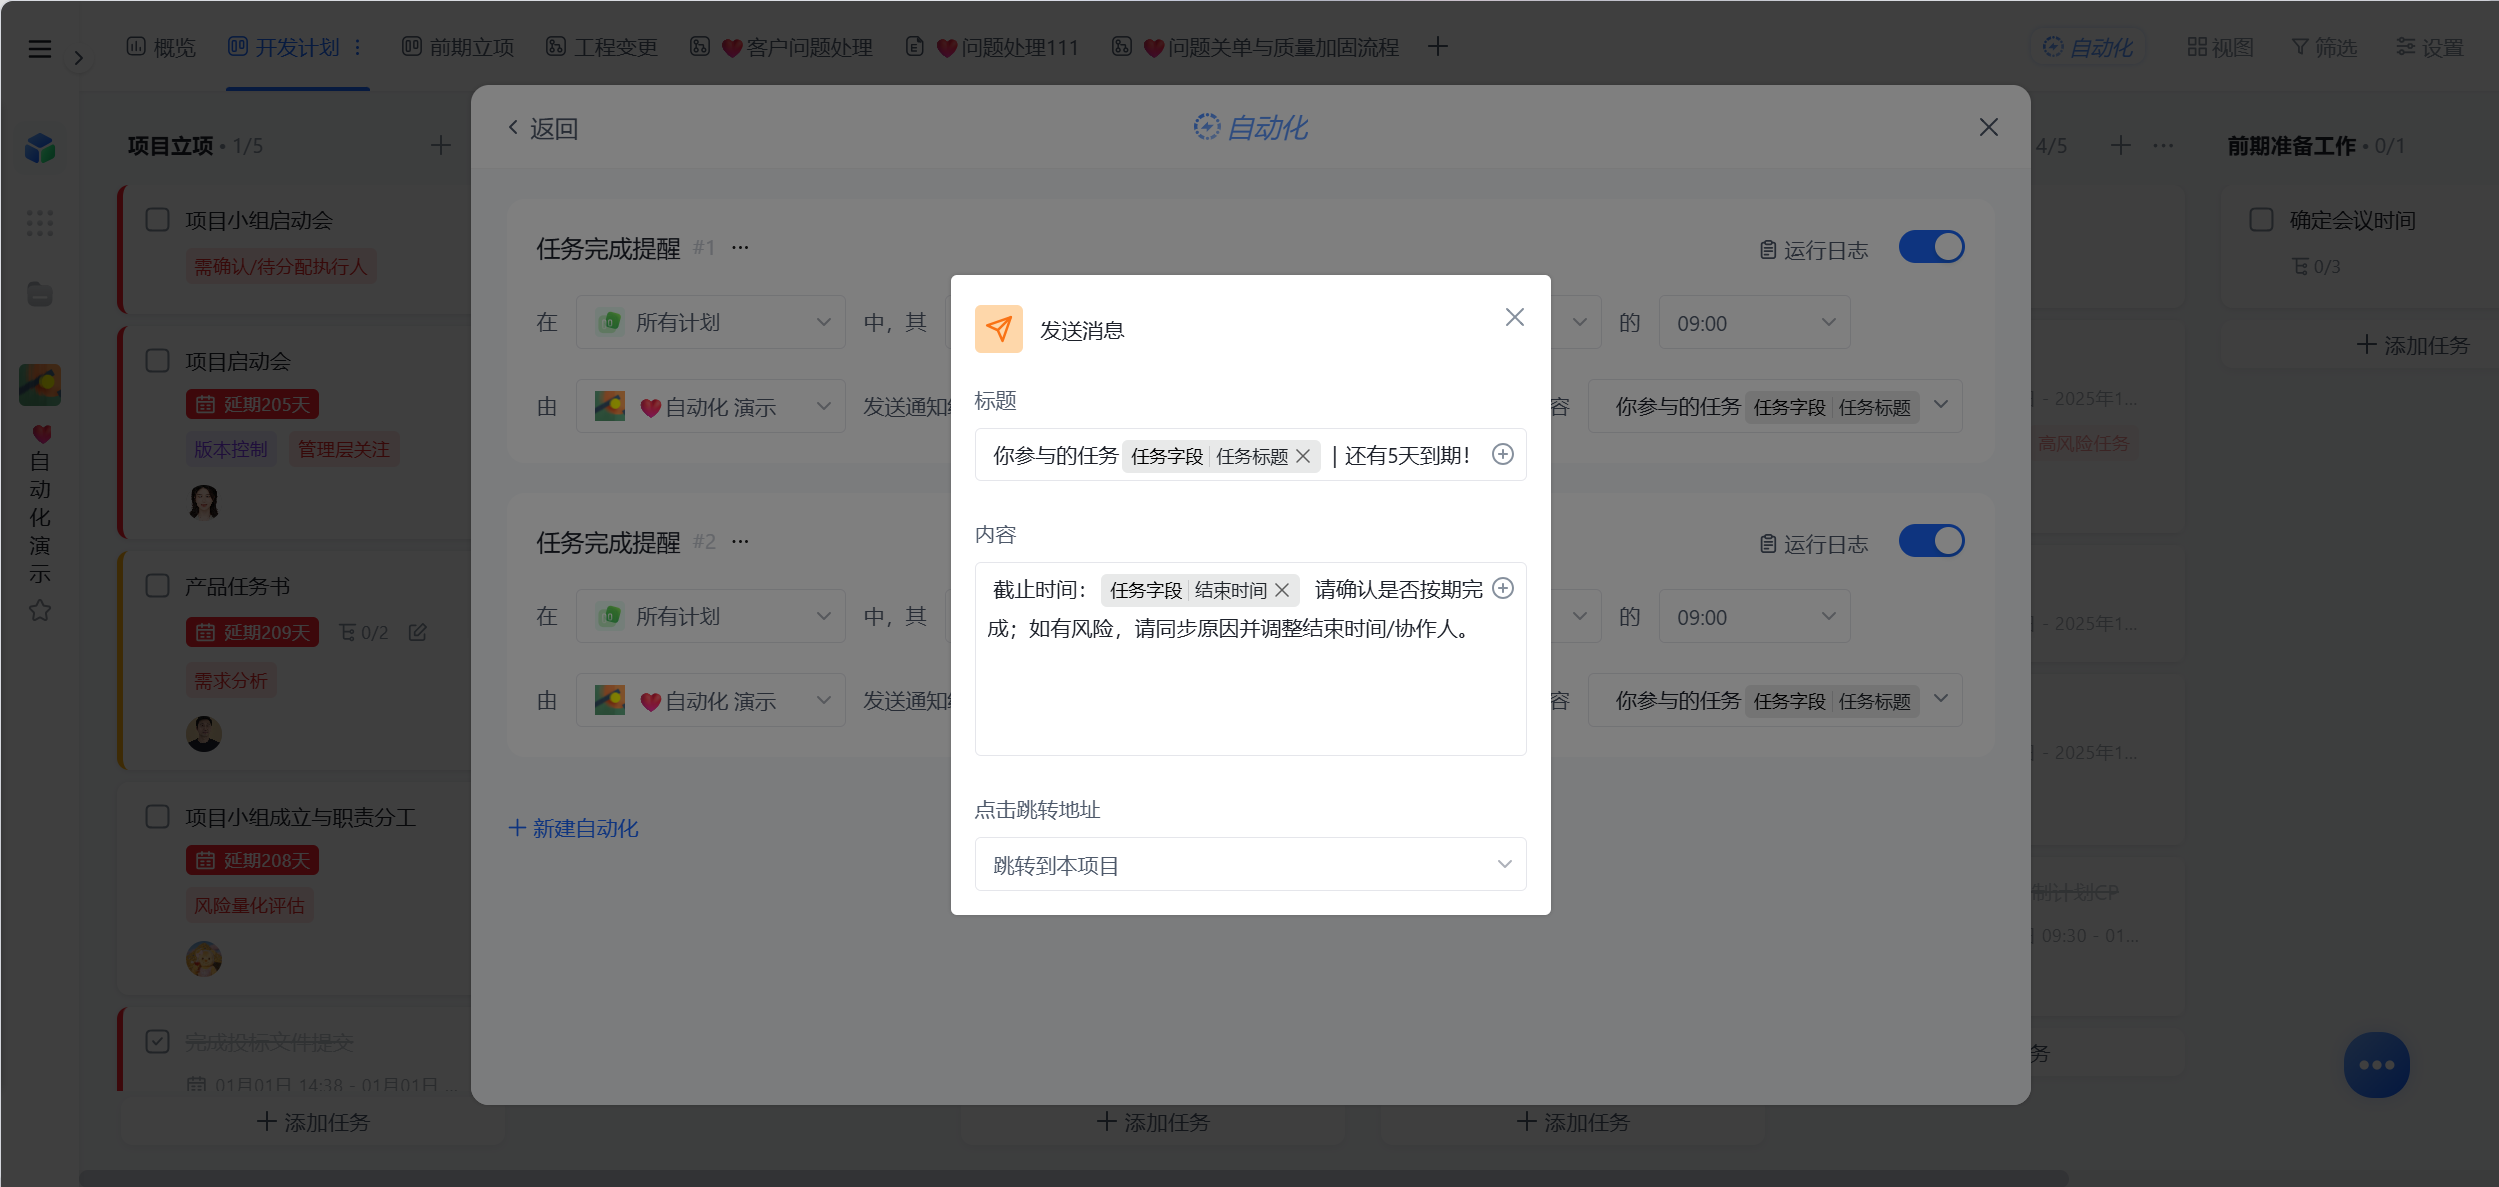Open the apps grid icon in sidebar
Image resolution: width=2499 pixels, height=1187 pixels.
pyautogui.click(x=40, y=223)
